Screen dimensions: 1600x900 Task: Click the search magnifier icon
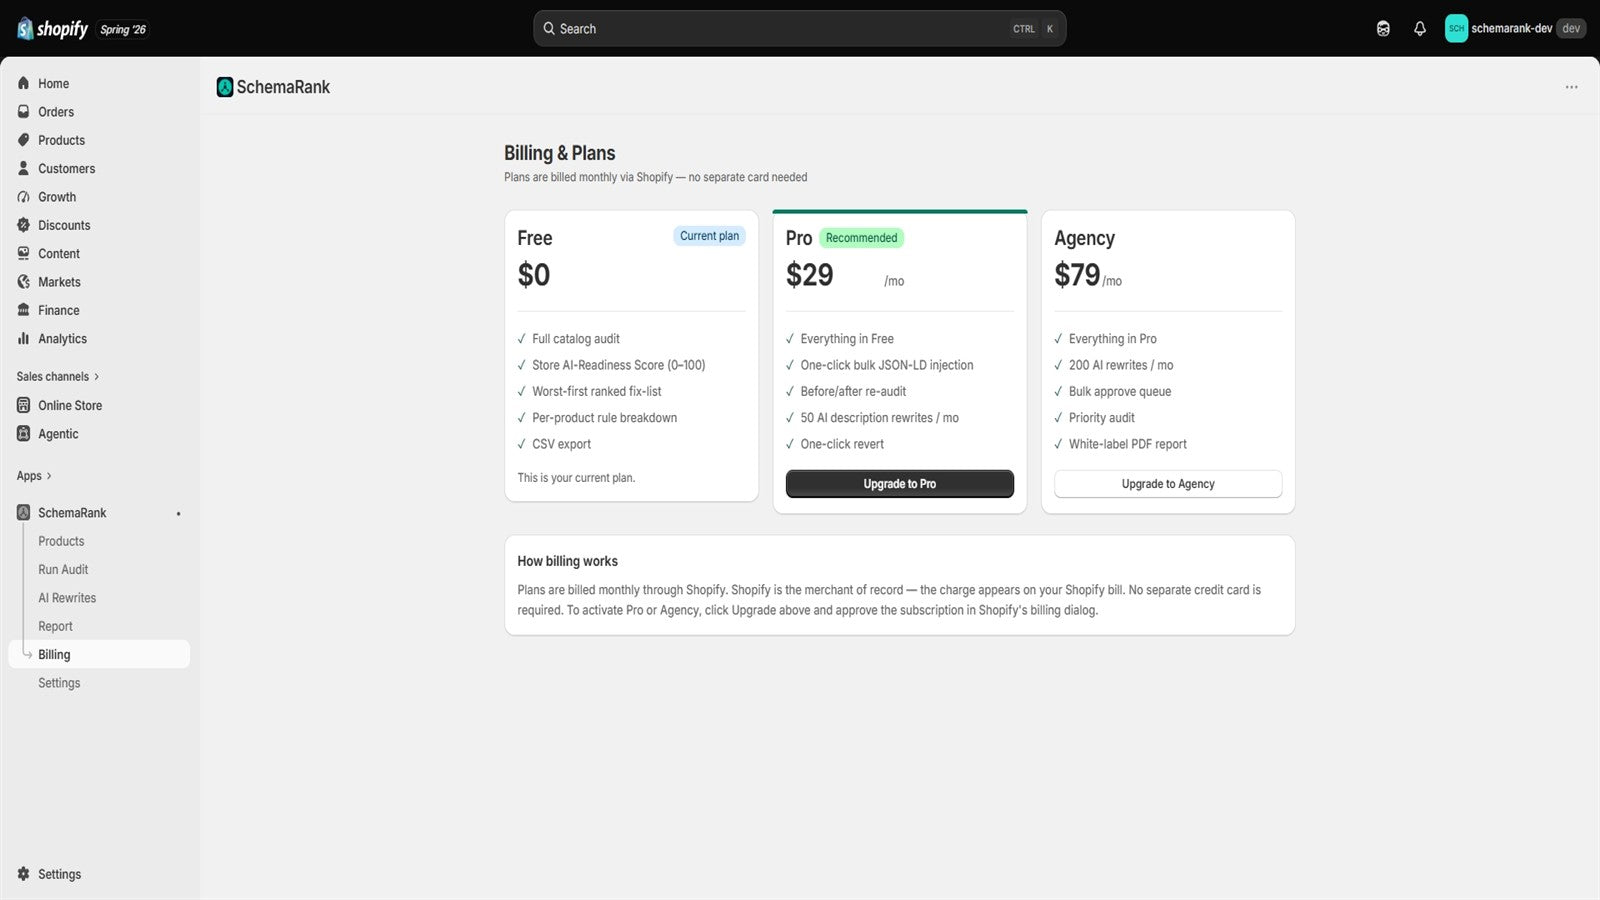(549, 29)
